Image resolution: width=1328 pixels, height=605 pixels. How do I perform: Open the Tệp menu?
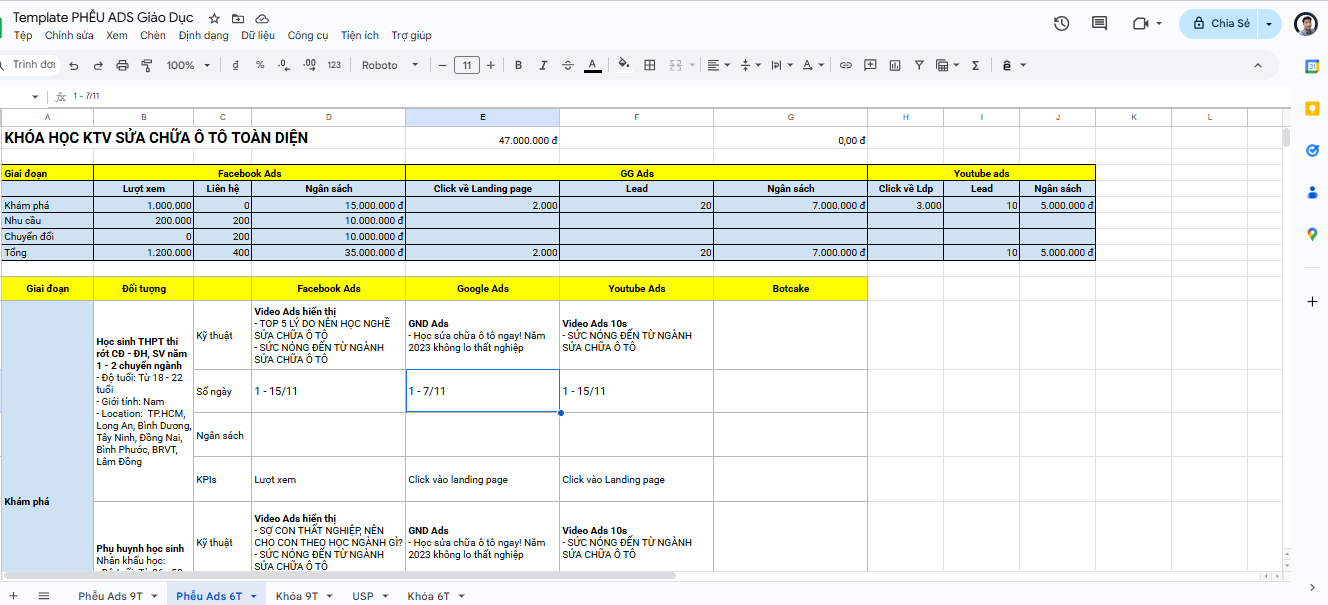tap(23, 35)
